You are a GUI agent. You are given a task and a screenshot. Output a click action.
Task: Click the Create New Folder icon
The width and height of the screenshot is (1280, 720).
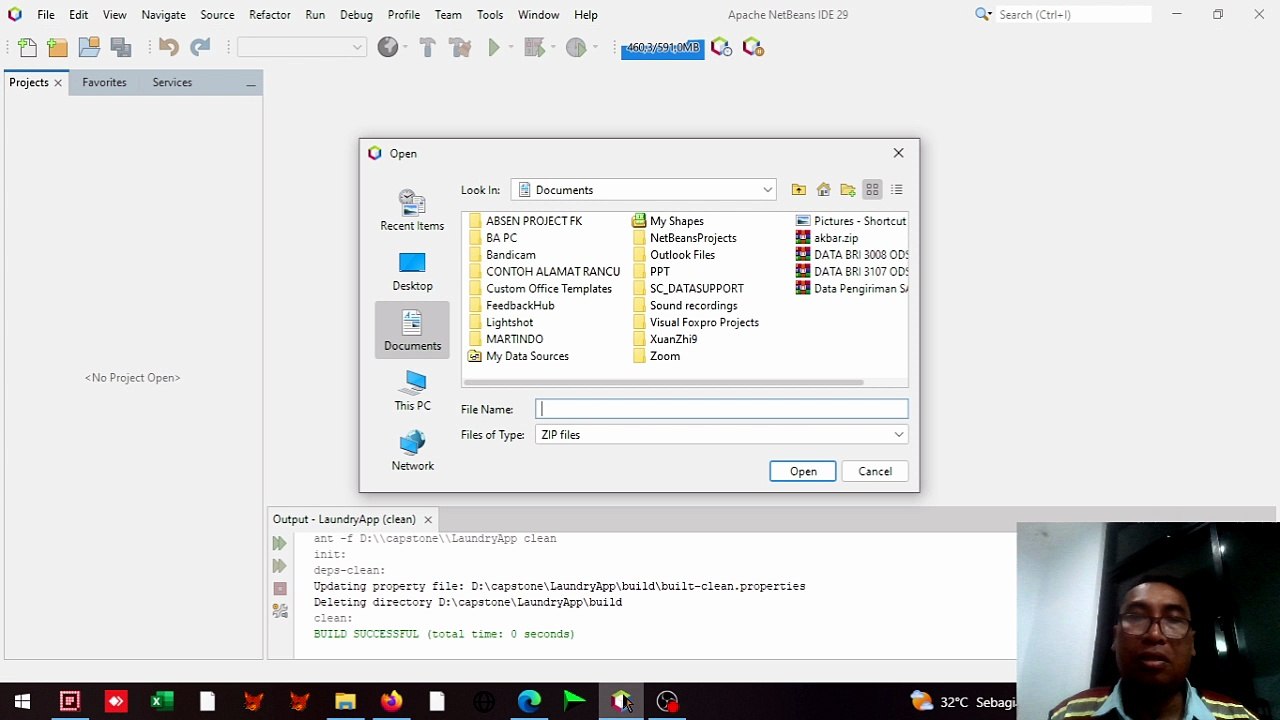848,190
